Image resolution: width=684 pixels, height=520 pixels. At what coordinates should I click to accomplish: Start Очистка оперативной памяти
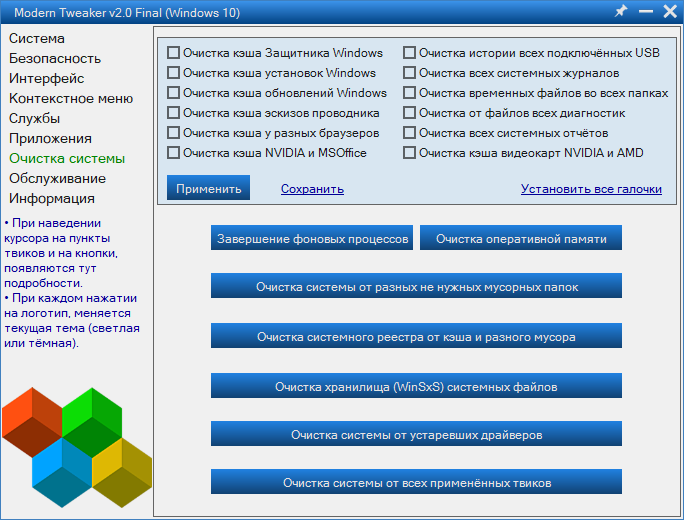521,238
